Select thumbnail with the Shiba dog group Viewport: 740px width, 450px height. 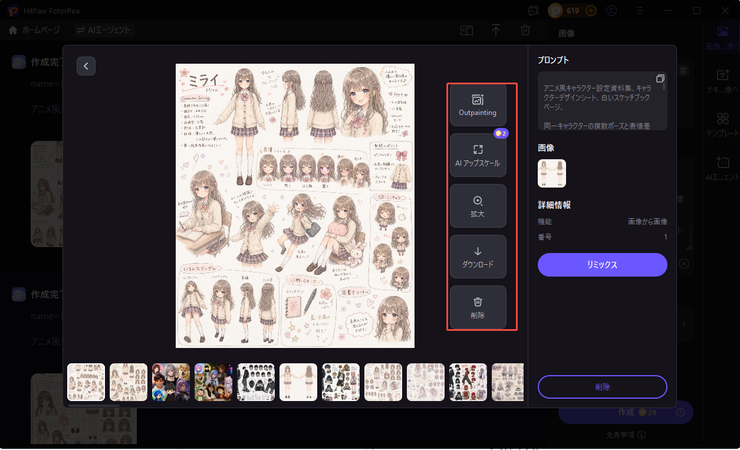(x=171, y=382)
